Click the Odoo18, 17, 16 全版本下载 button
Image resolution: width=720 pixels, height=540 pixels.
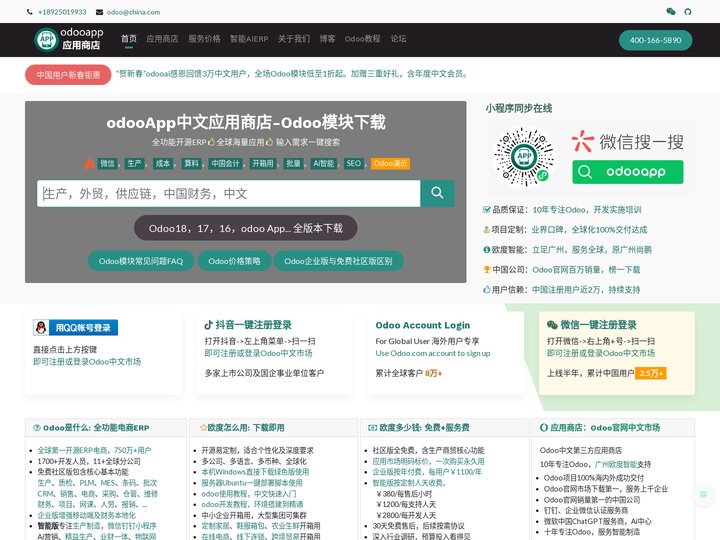(246, 228)
